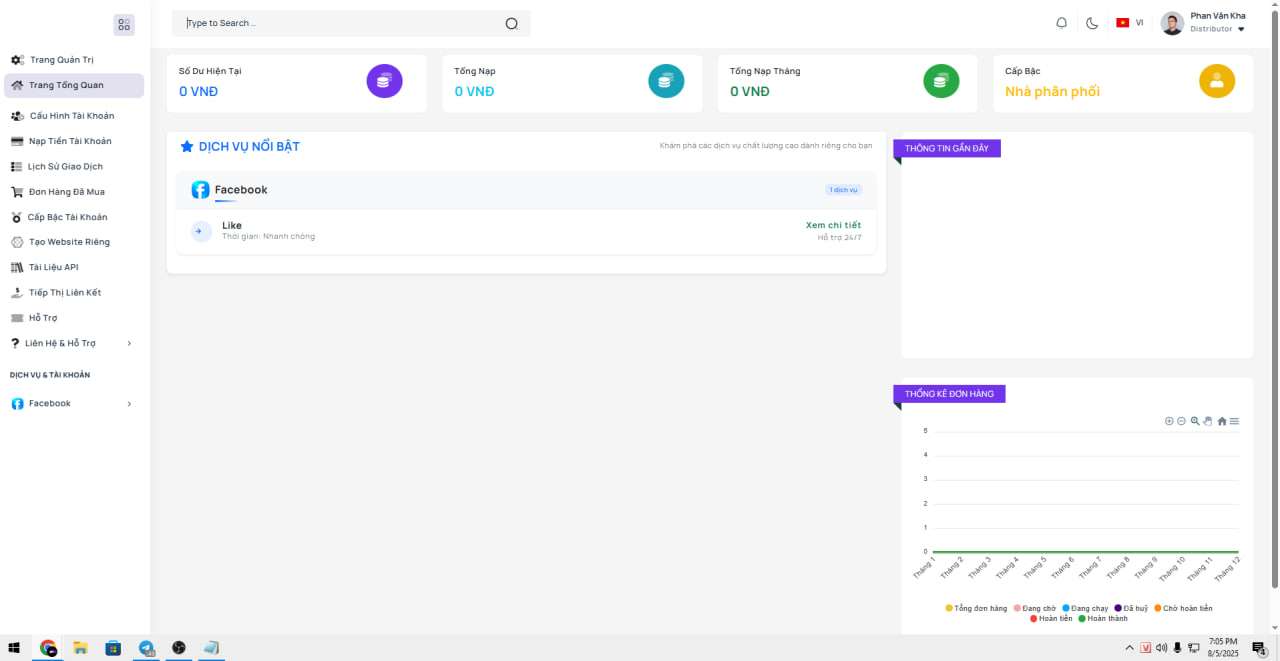Collapse the sidebar with the grid icon

(x=124, y=25)
